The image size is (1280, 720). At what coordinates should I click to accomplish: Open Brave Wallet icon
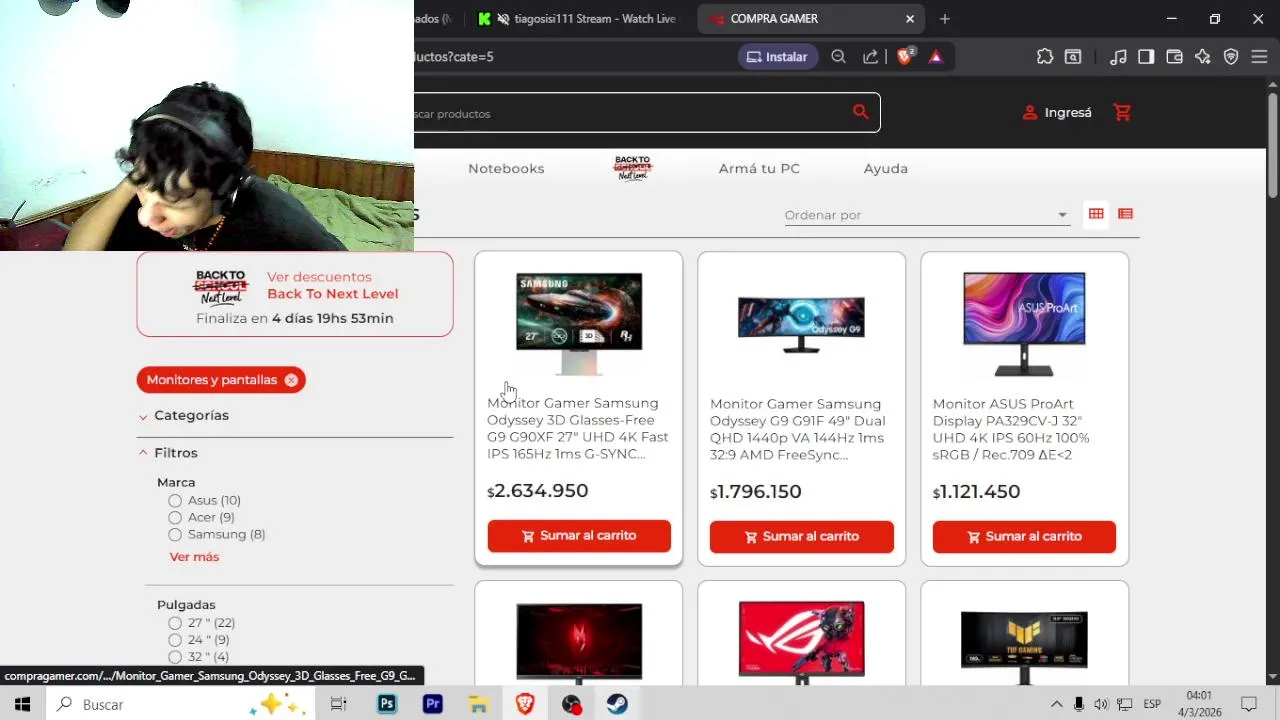coord(1174,57)
